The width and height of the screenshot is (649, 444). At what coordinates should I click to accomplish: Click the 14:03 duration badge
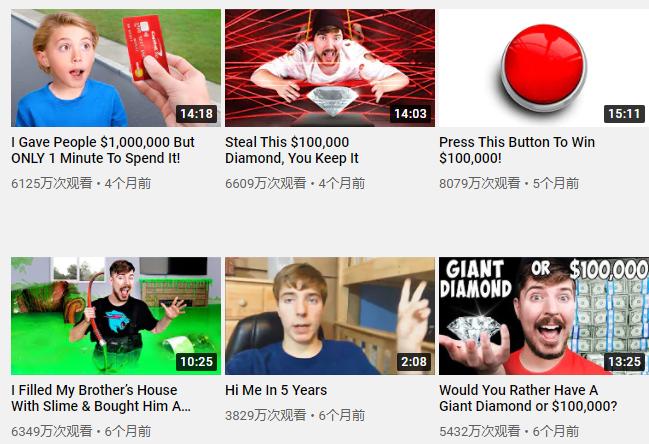pyautogui.click(x=410, y=113)
